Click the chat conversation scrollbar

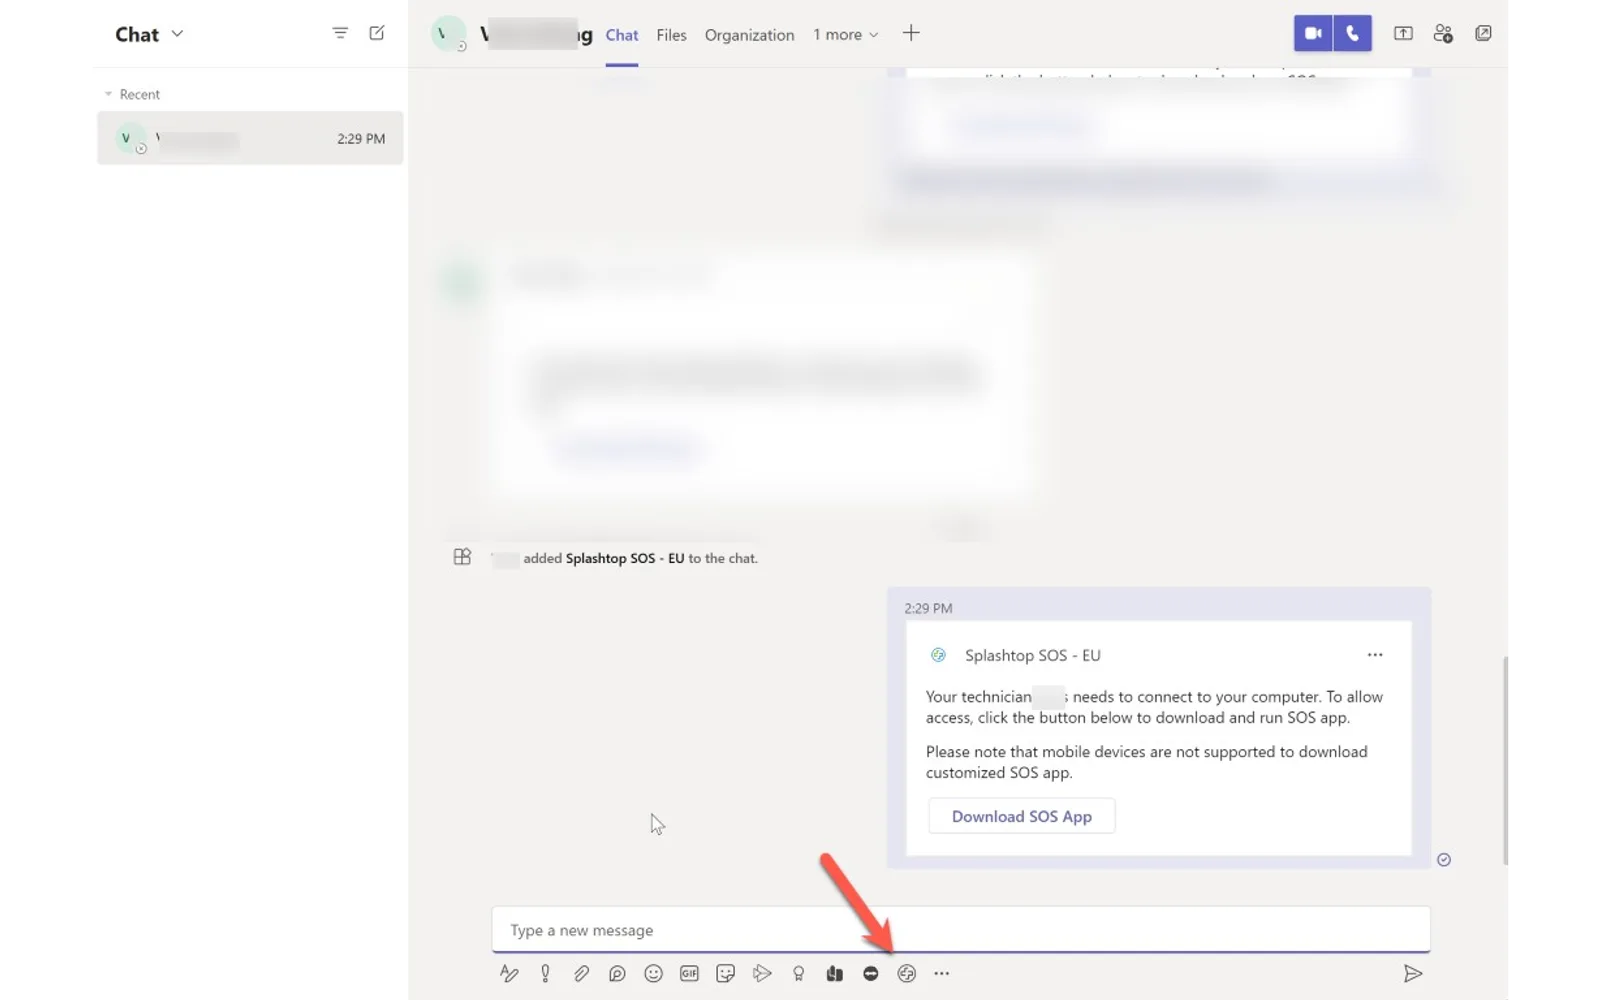1505,760
